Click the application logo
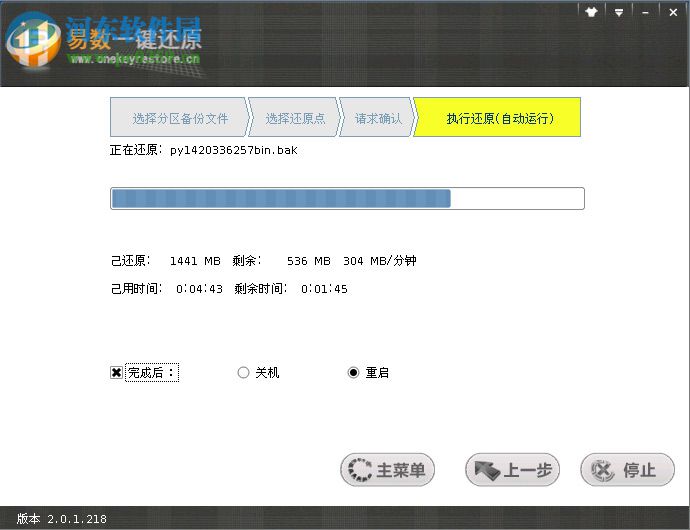 pyautogui.click(x=33, y=40)
